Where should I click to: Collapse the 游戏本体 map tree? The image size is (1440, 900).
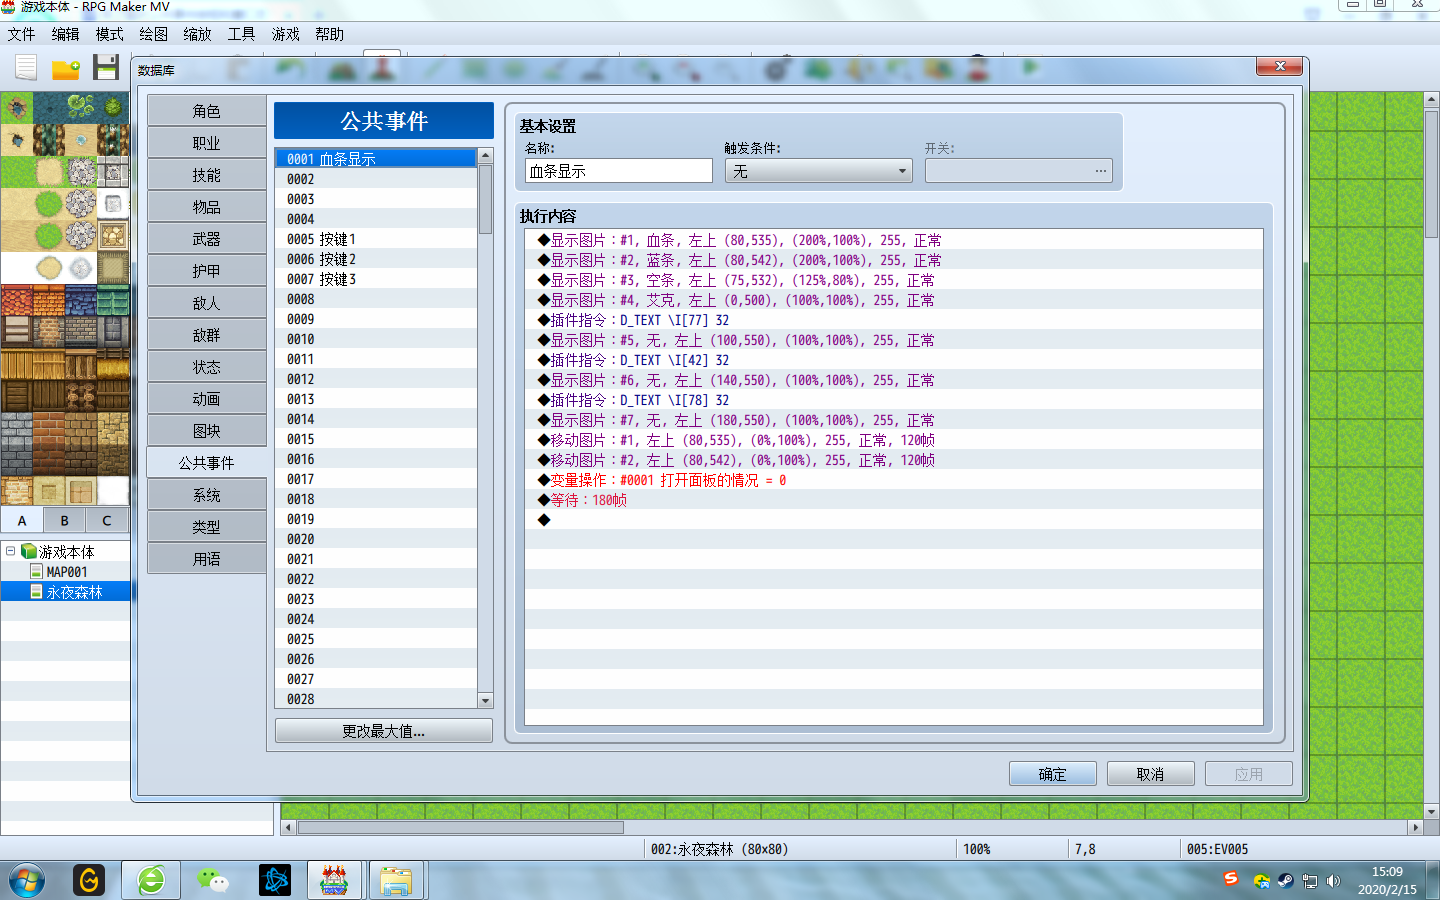(x=10, y=551)
